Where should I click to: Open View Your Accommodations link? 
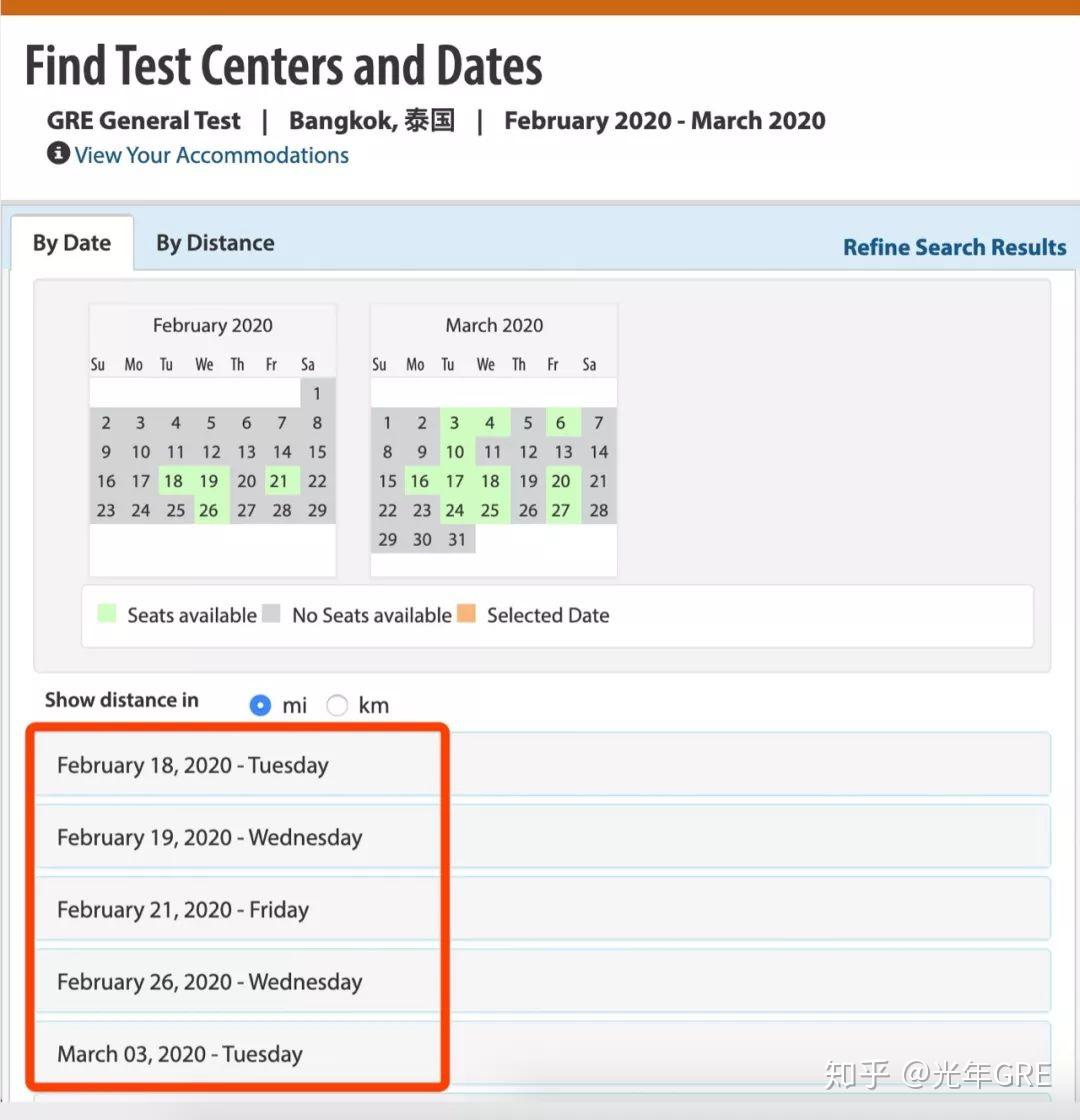coord(211,155)
